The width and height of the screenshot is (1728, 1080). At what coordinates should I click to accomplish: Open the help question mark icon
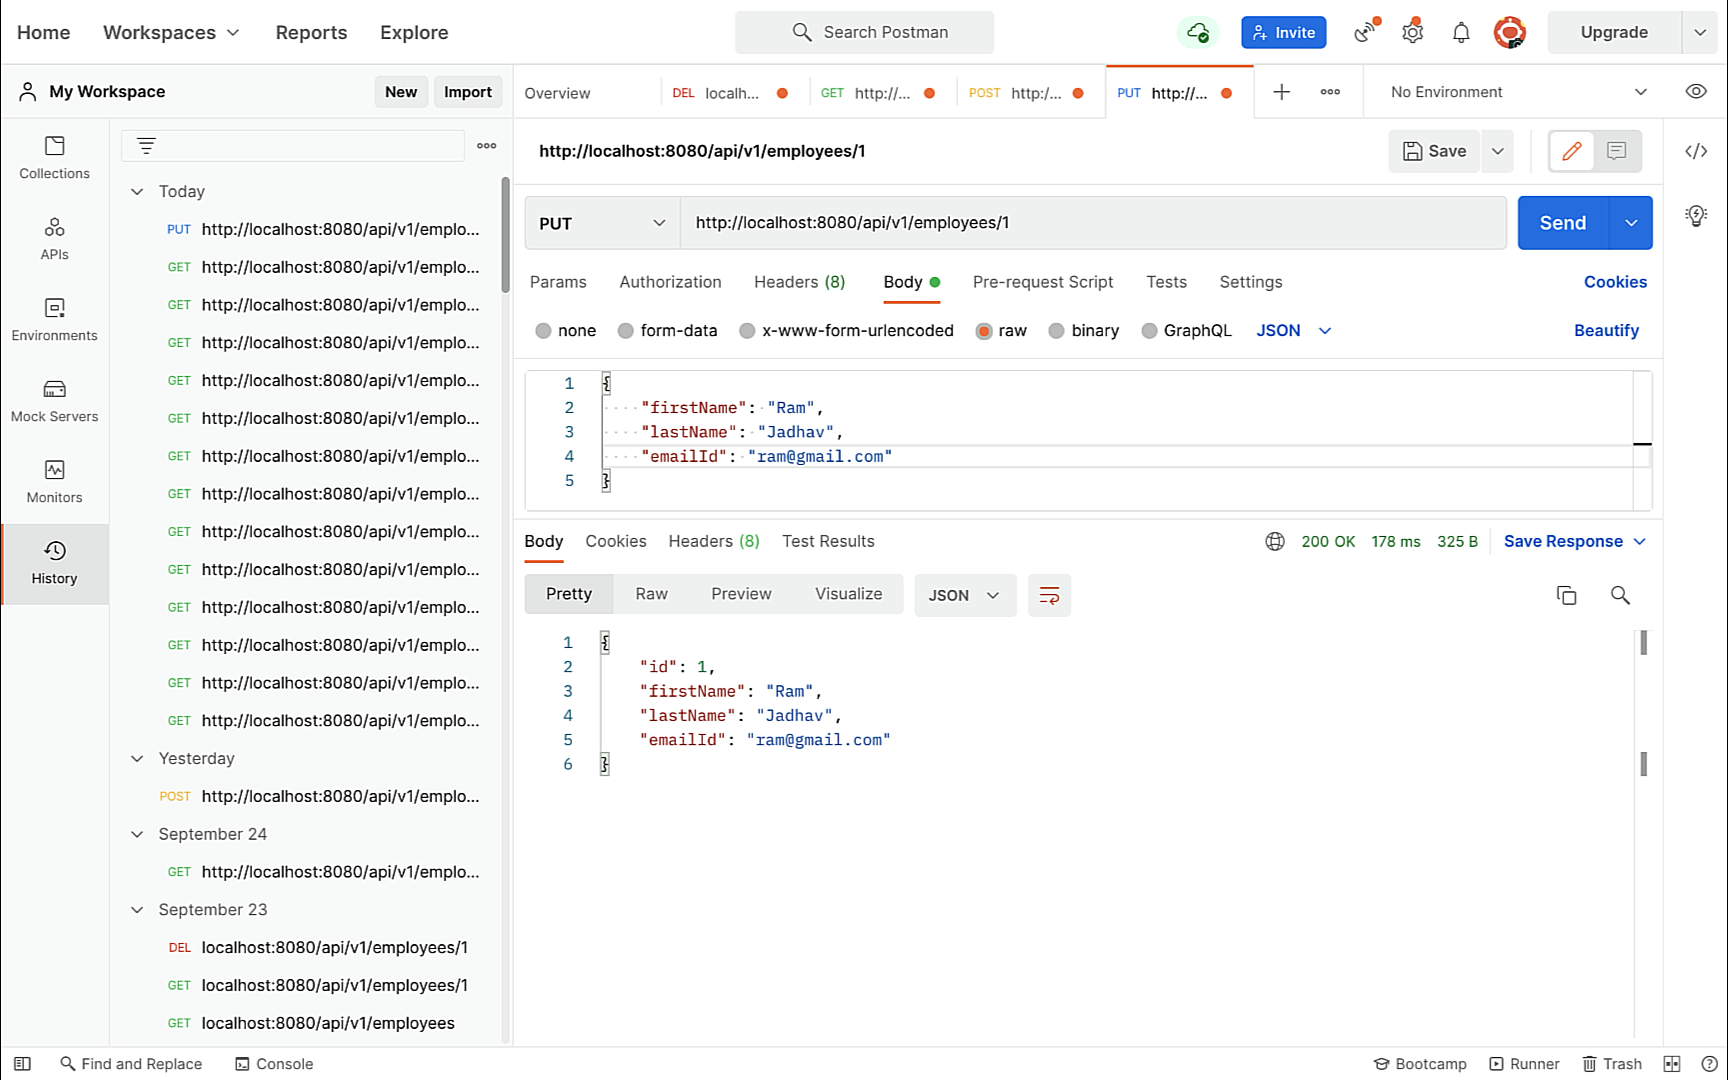[x=1709, y=1064]
